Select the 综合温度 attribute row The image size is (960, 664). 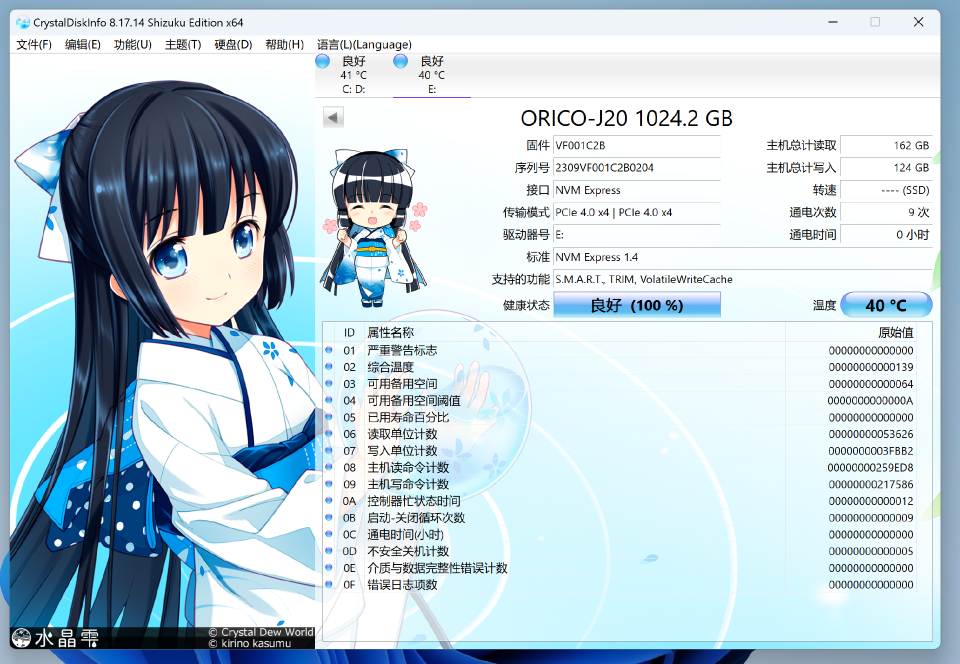619,367
